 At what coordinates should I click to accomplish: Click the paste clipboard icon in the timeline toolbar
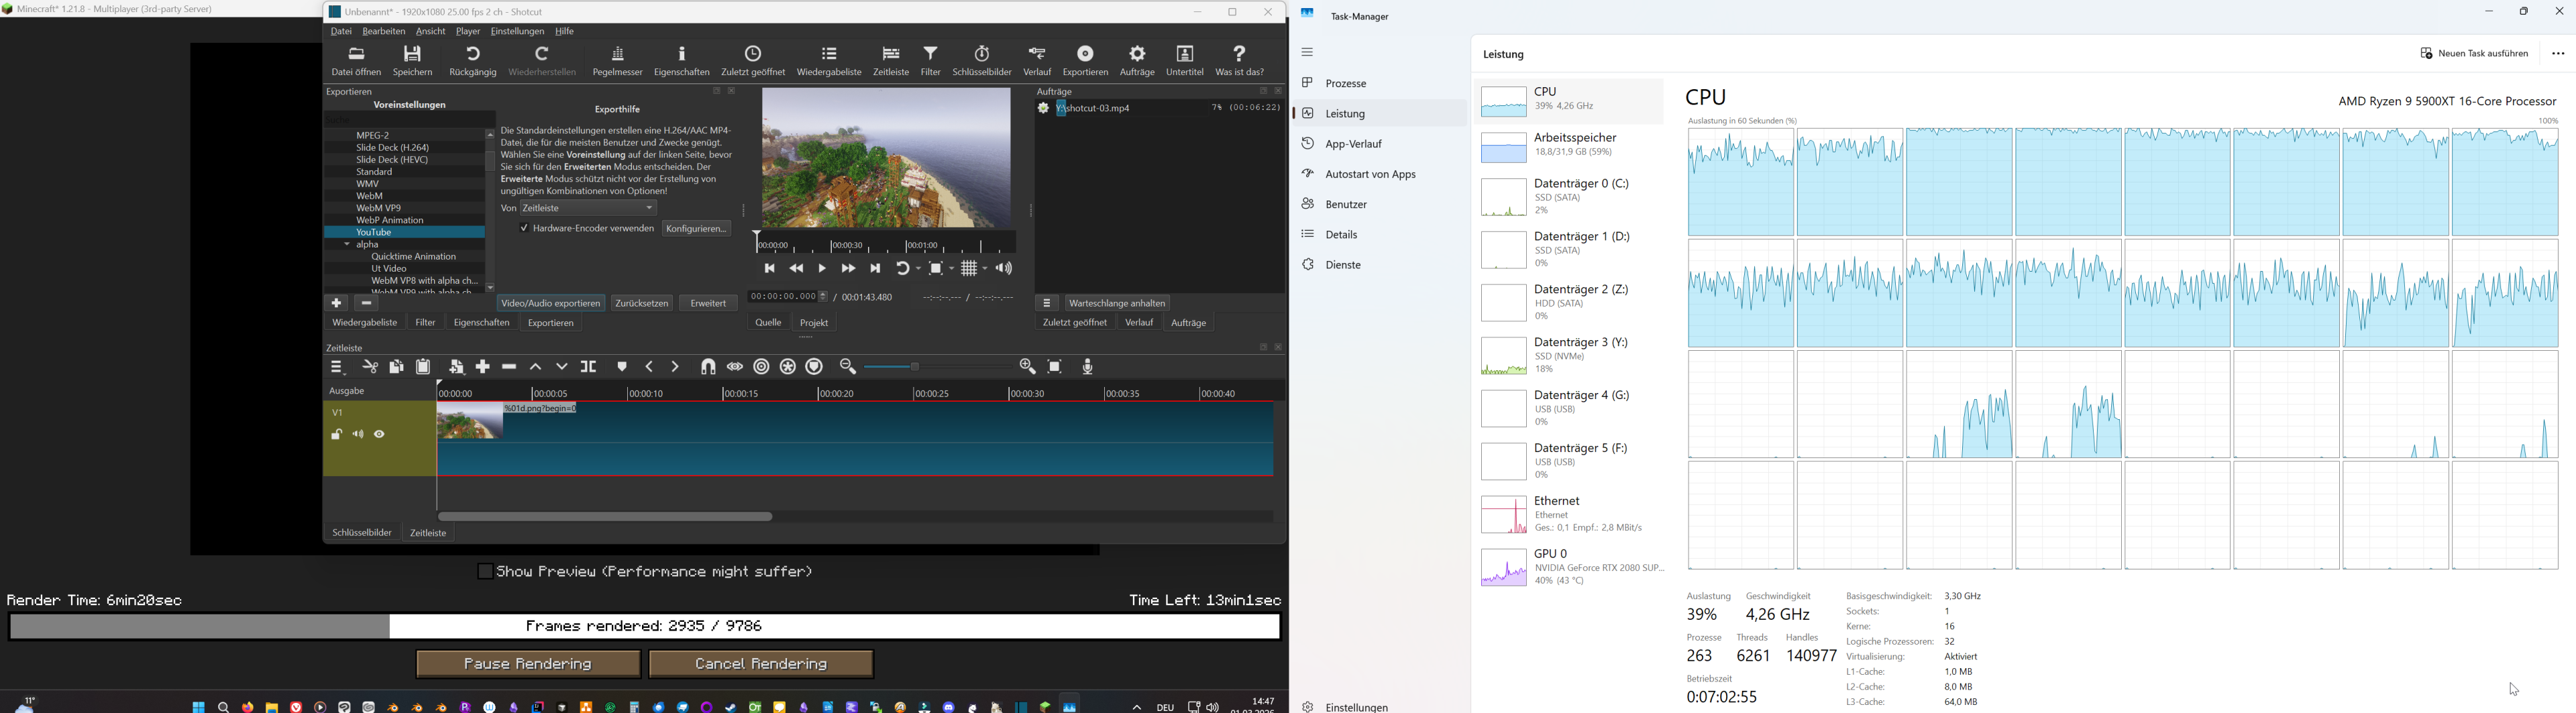[x=423, y=367]
